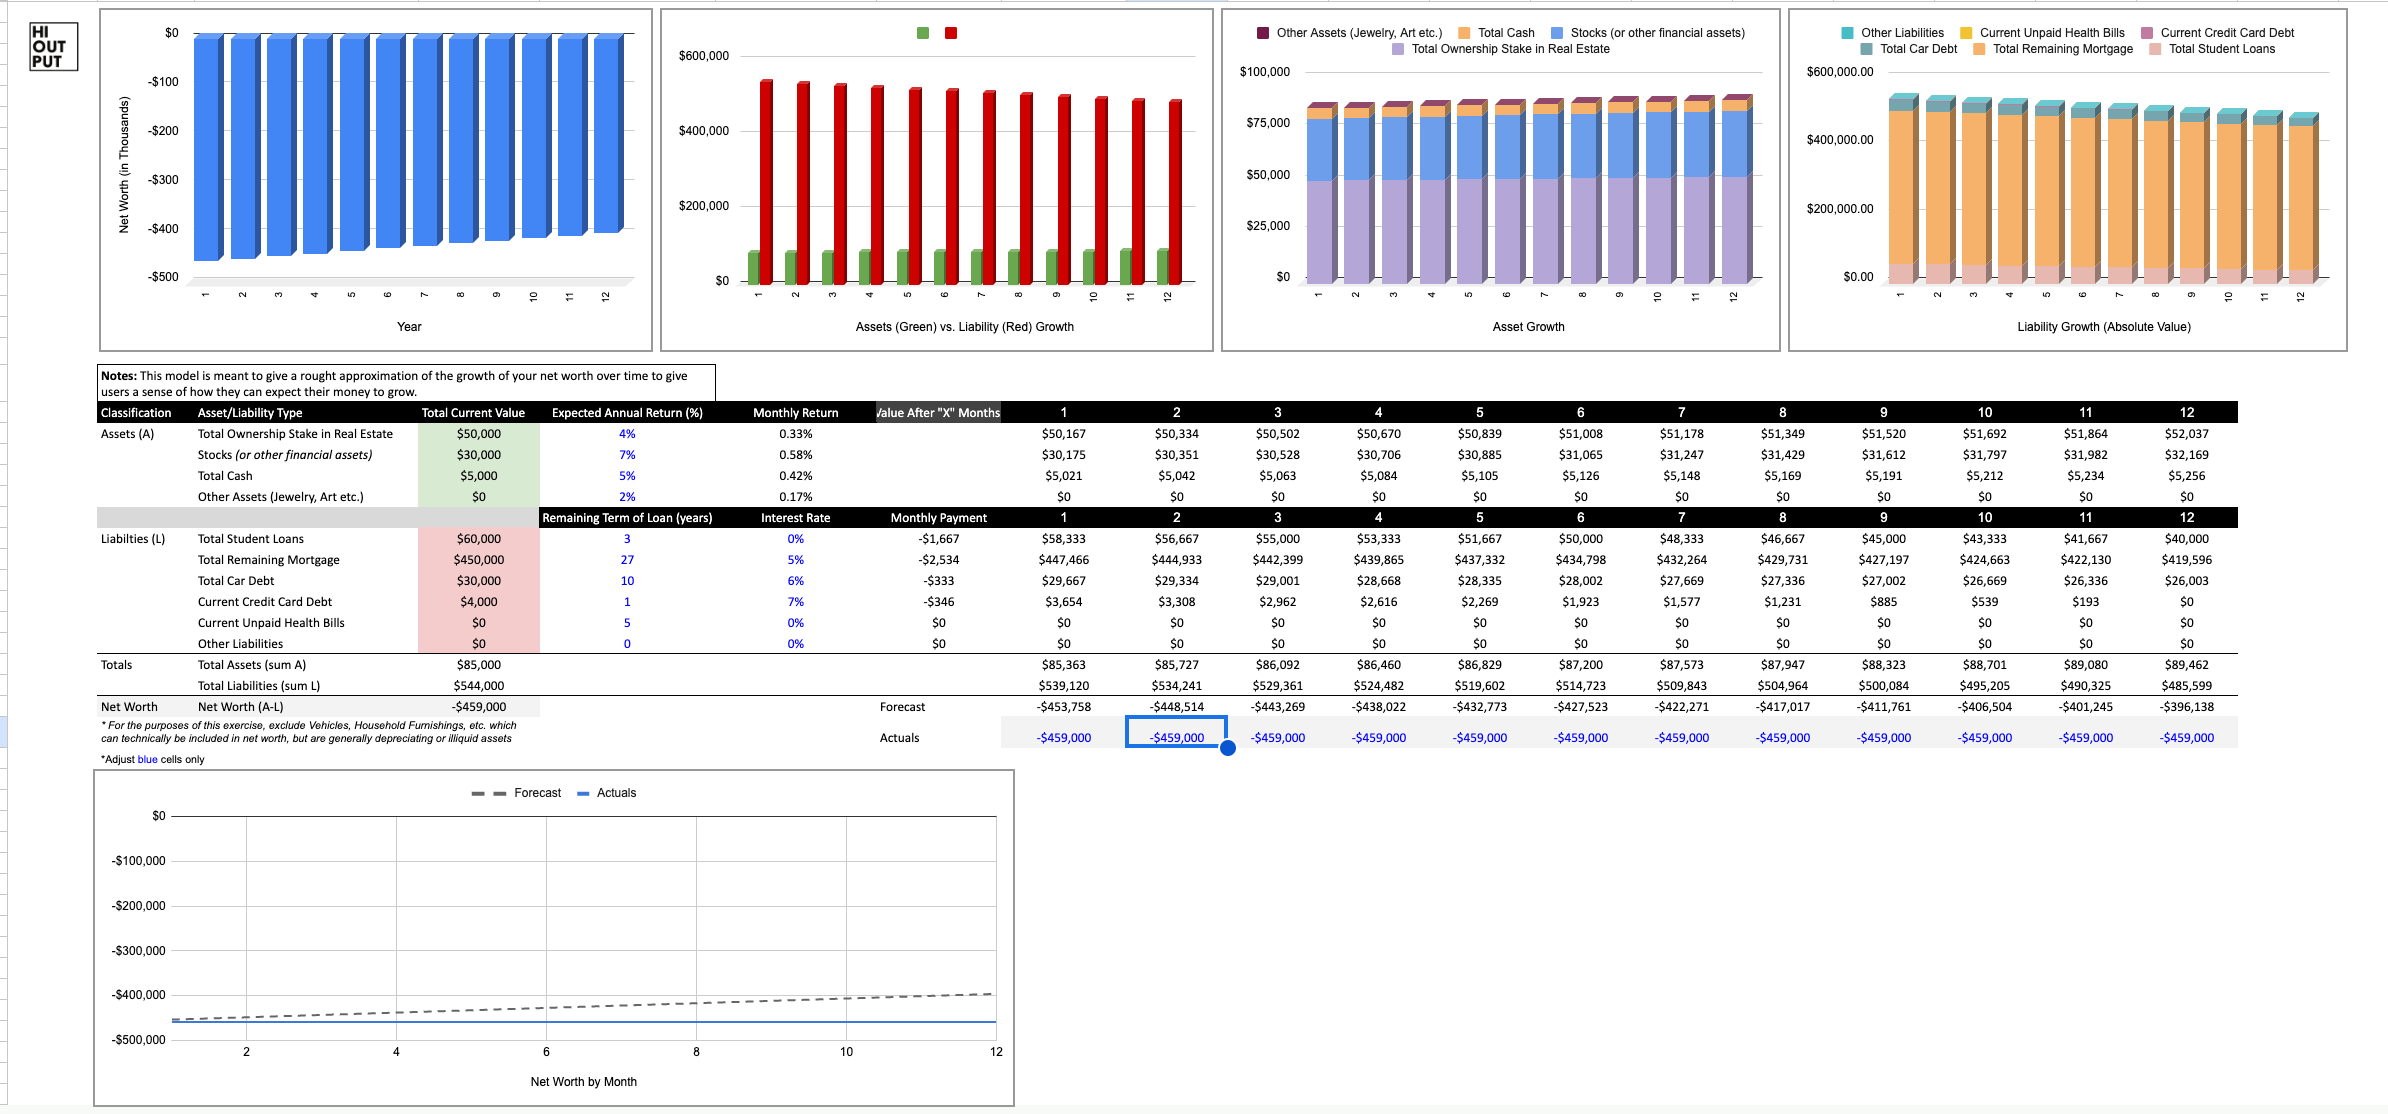Click the HI OUTPUT logo image
The width and height of the screenshot is (2388, 1114).
pyautogui.click(x=53, y=46)
